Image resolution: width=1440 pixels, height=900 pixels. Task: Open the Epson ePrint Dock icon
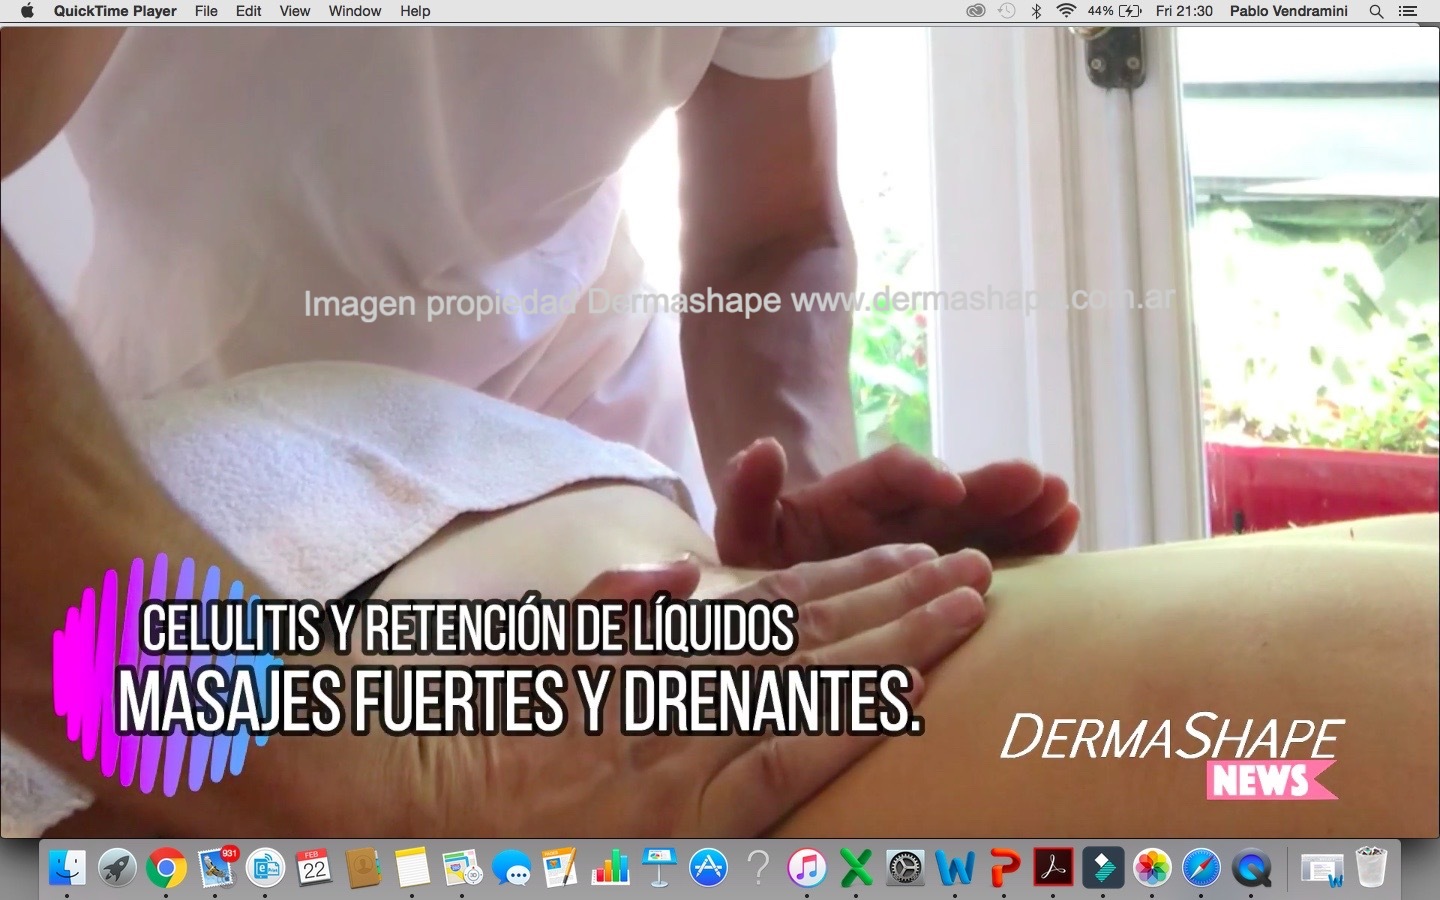(265, 868)
